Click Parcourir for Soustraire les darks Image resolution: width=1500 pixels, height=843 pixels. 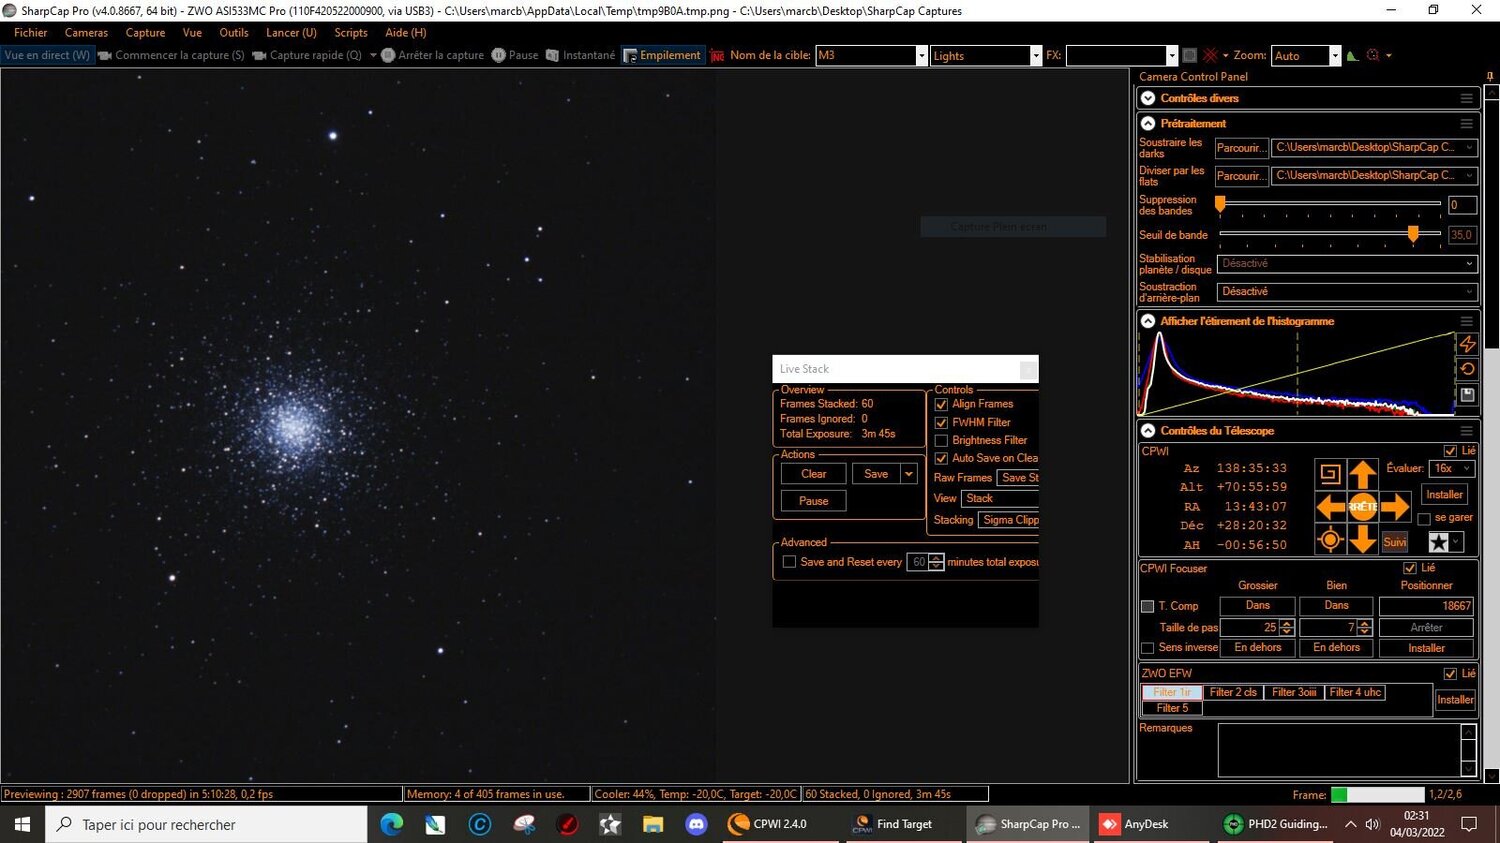(x=1241, y=148)
